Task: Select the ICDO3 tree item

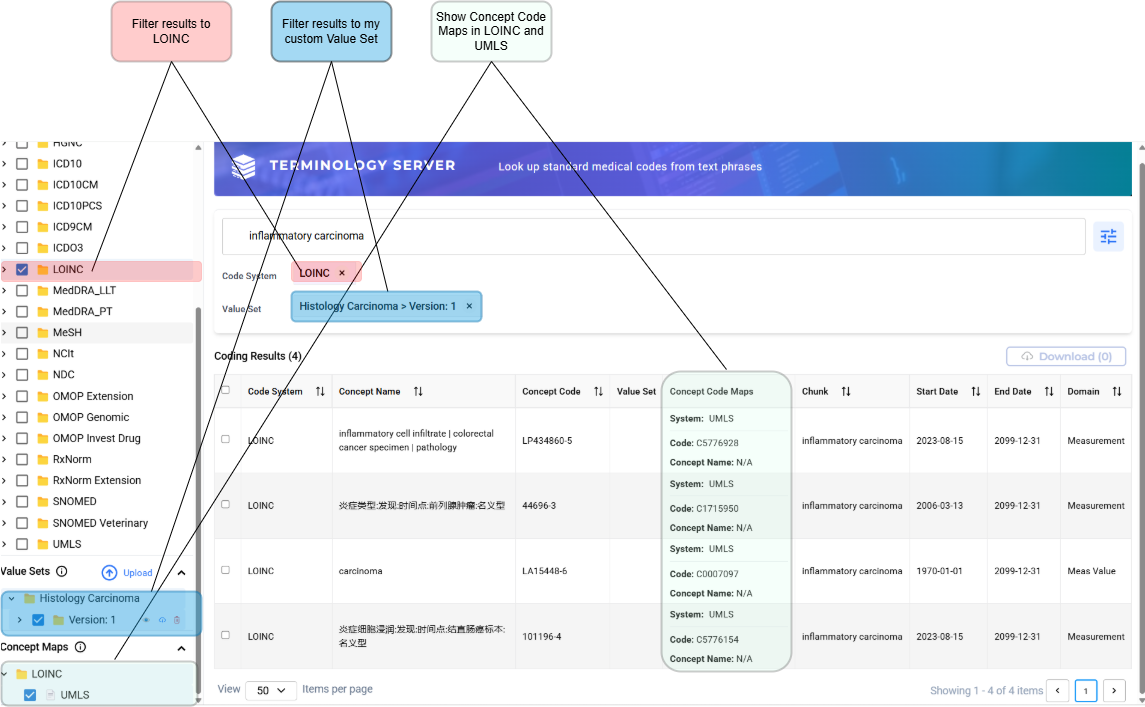Action: [68, 248]
